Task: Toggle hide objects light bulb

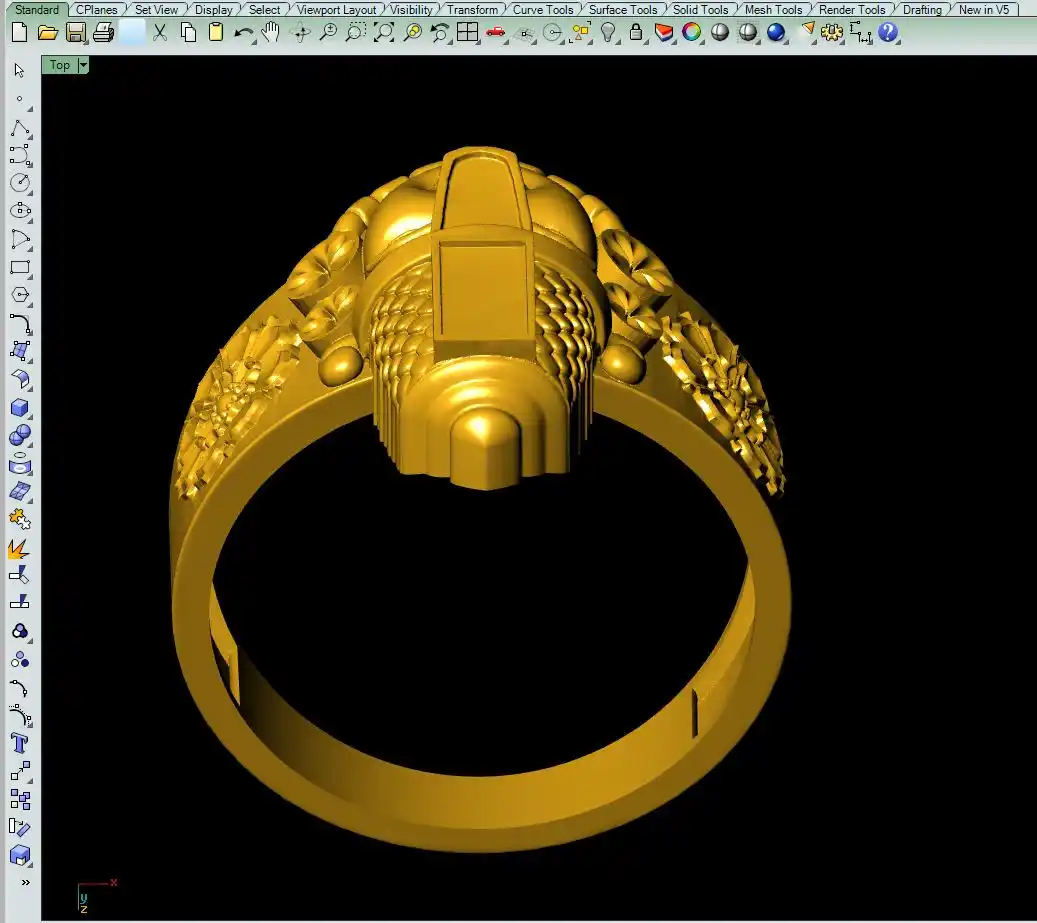Action: point(608,32)
